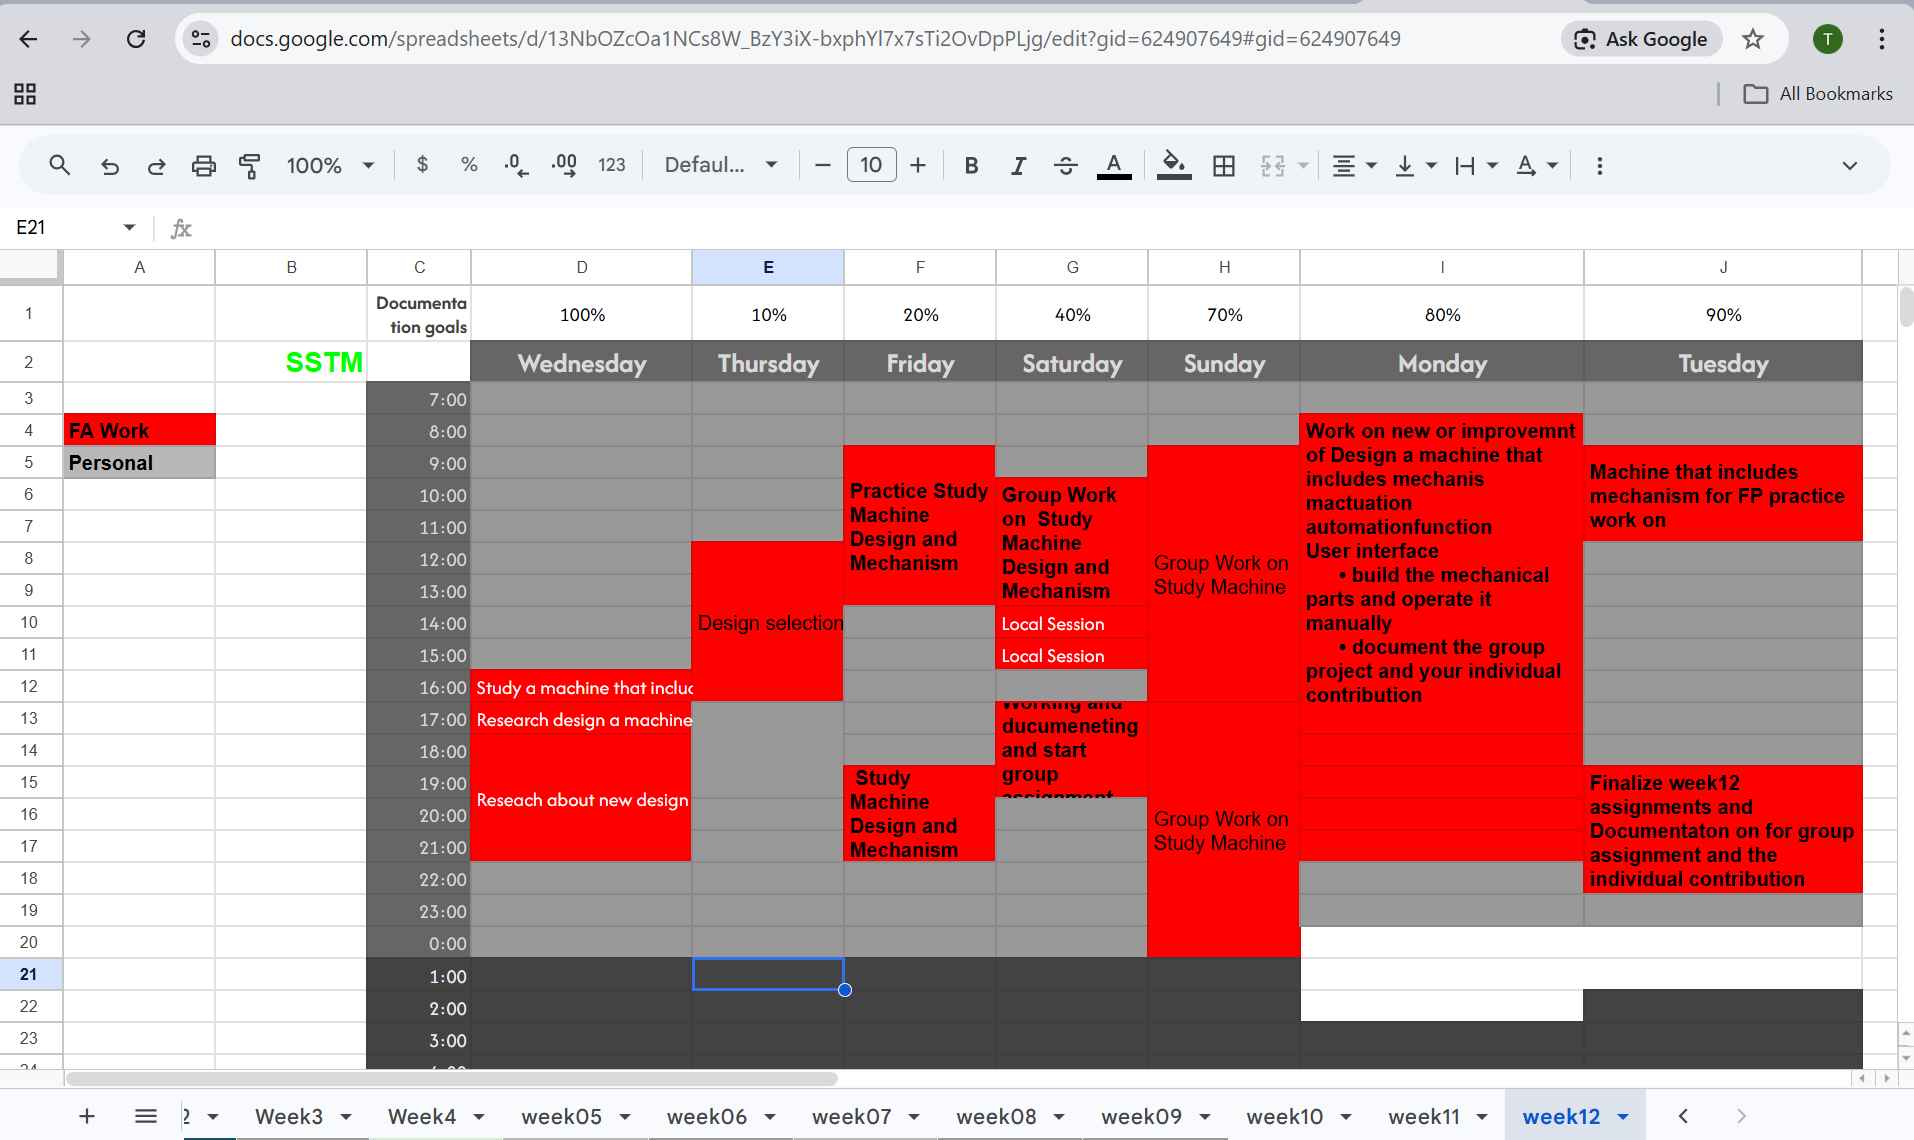This screenshot has height=1140, width=1914.
Task: Select the Wednesday header cell
Action: tap(582, 363)
